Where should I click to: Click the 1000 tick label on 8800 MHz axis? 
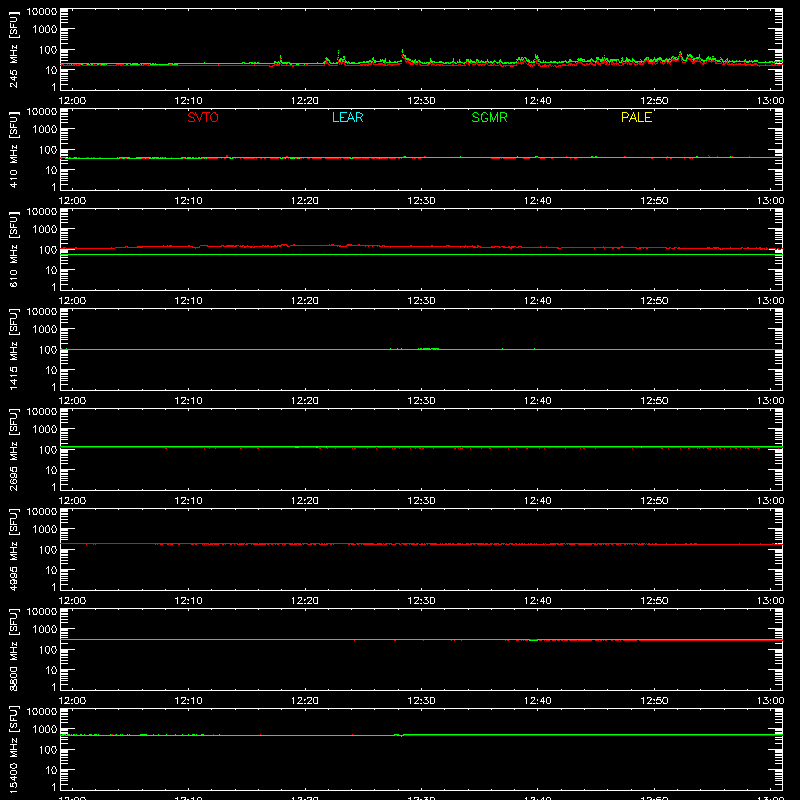tap(45, 629)
